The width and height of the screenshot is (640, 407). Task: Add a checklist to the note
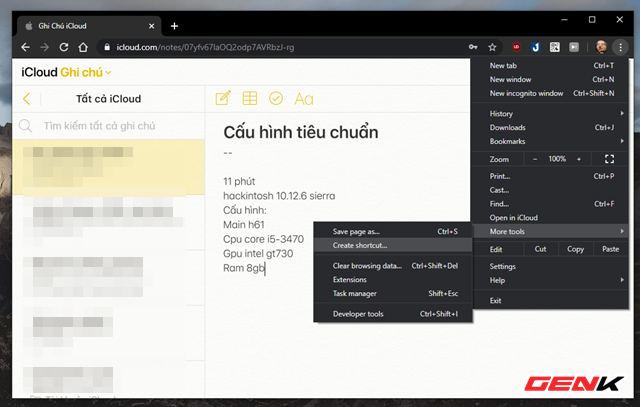(x=276, y=98)
